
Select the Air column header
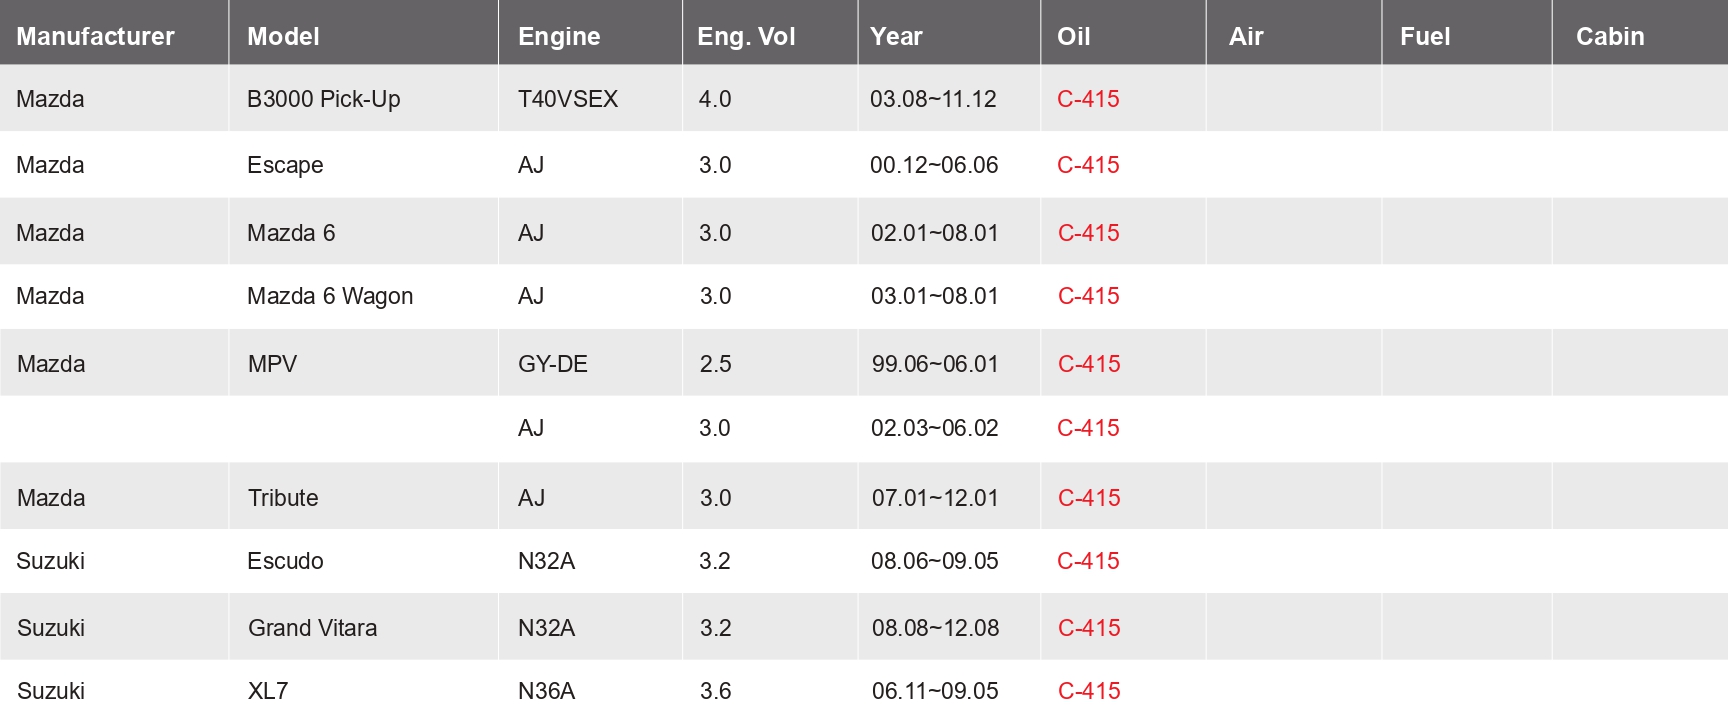tap(1246, 36)
